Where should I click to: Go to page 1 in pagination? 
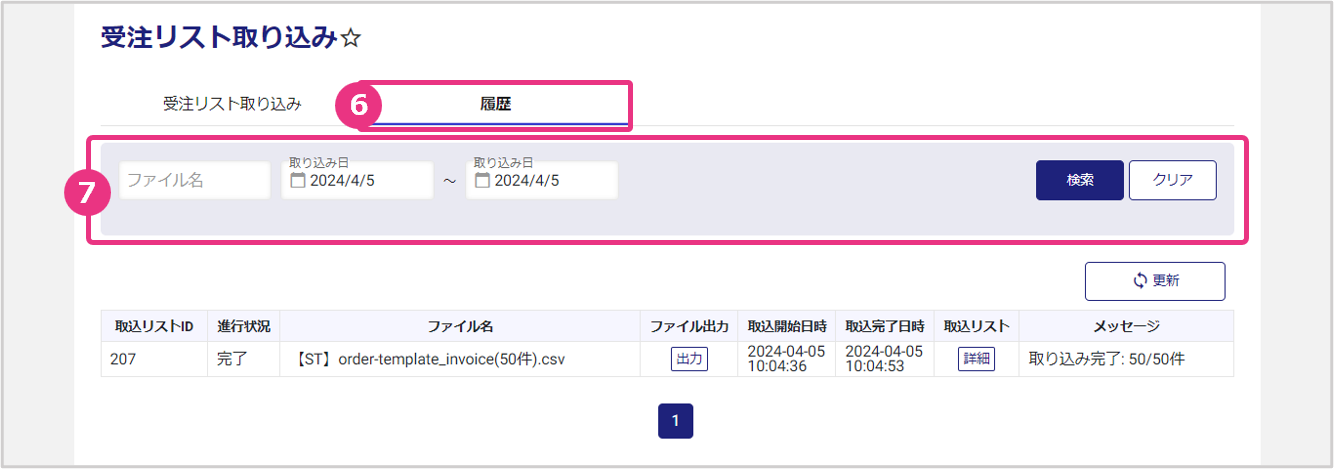click(x=675, y=421)
